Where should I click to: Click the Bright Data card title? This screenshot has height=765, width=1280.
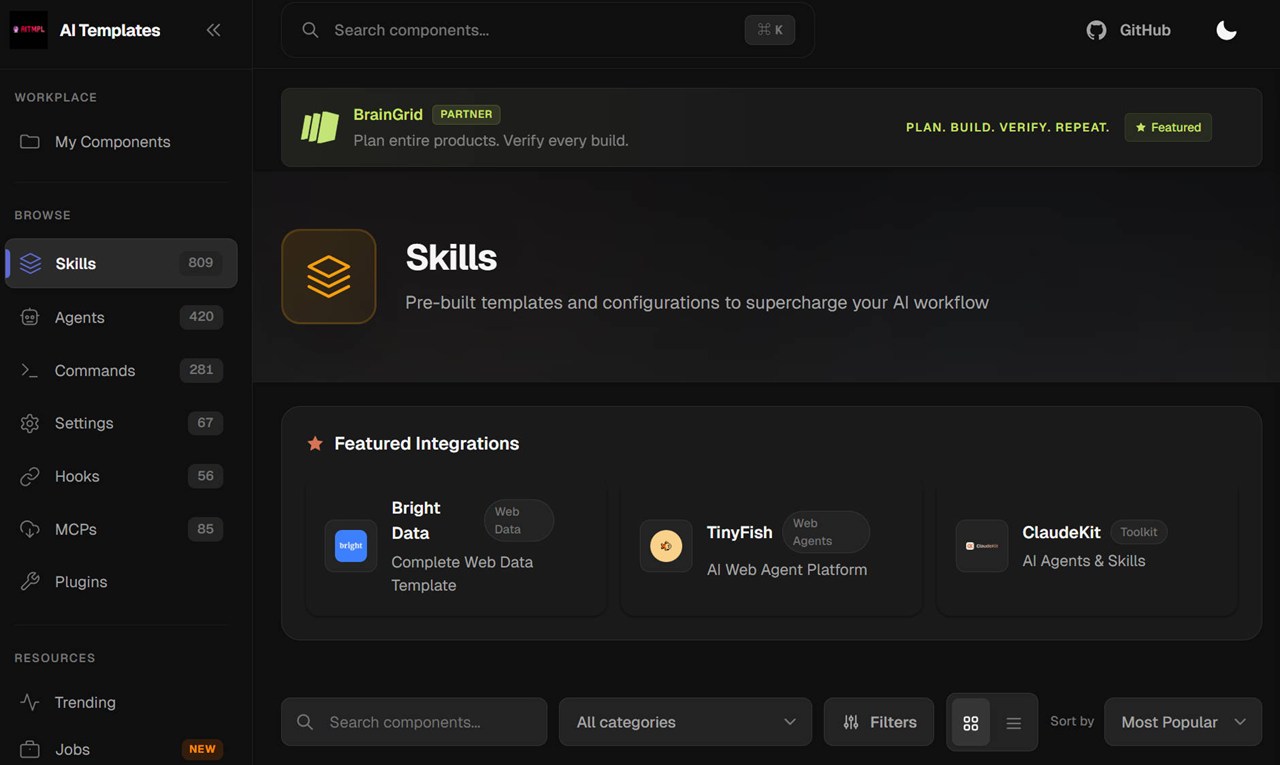(416, 521)
